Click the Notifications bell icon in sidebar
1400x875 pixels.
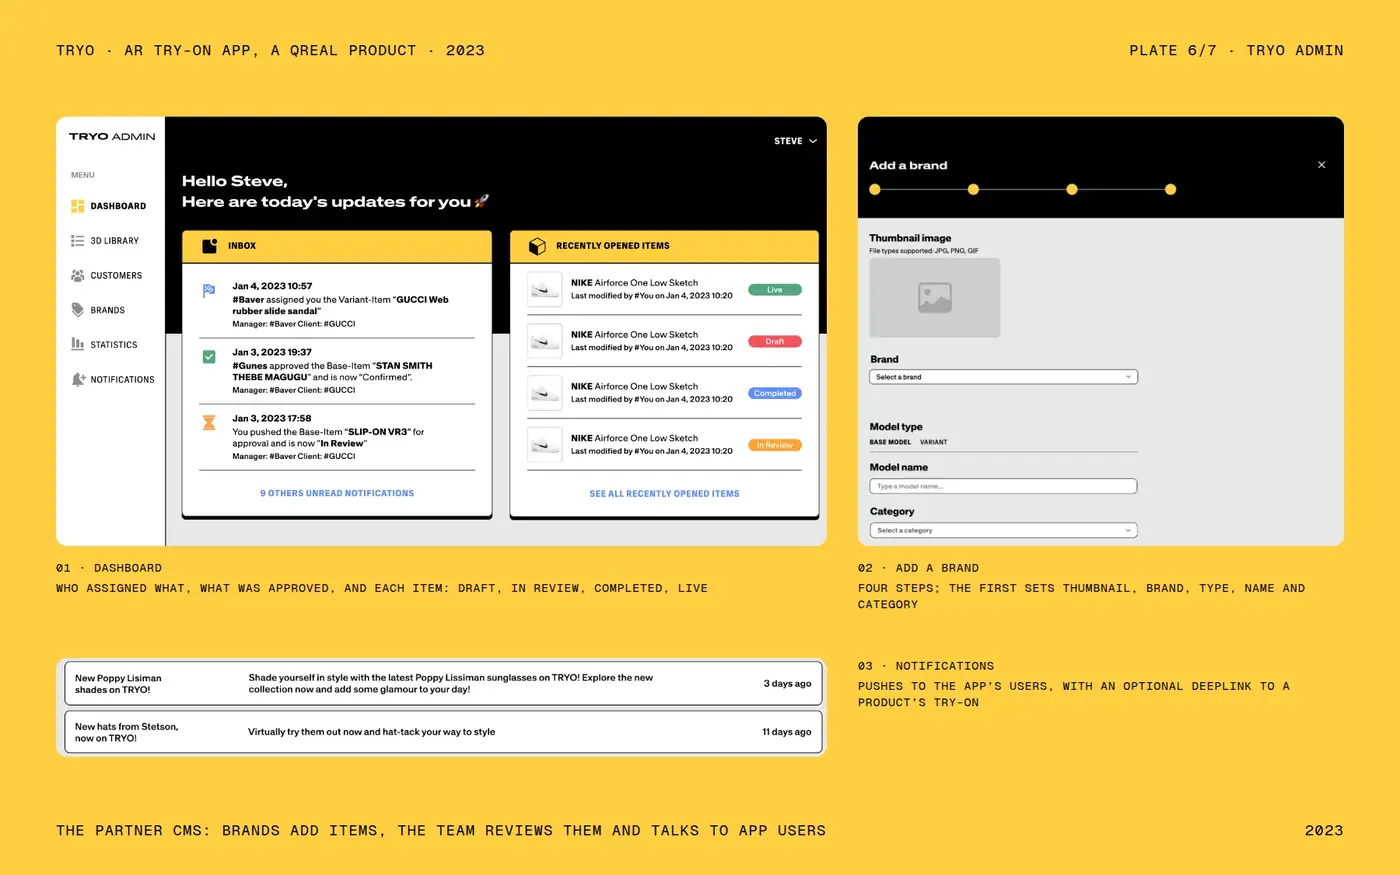[x=78, y=379]
